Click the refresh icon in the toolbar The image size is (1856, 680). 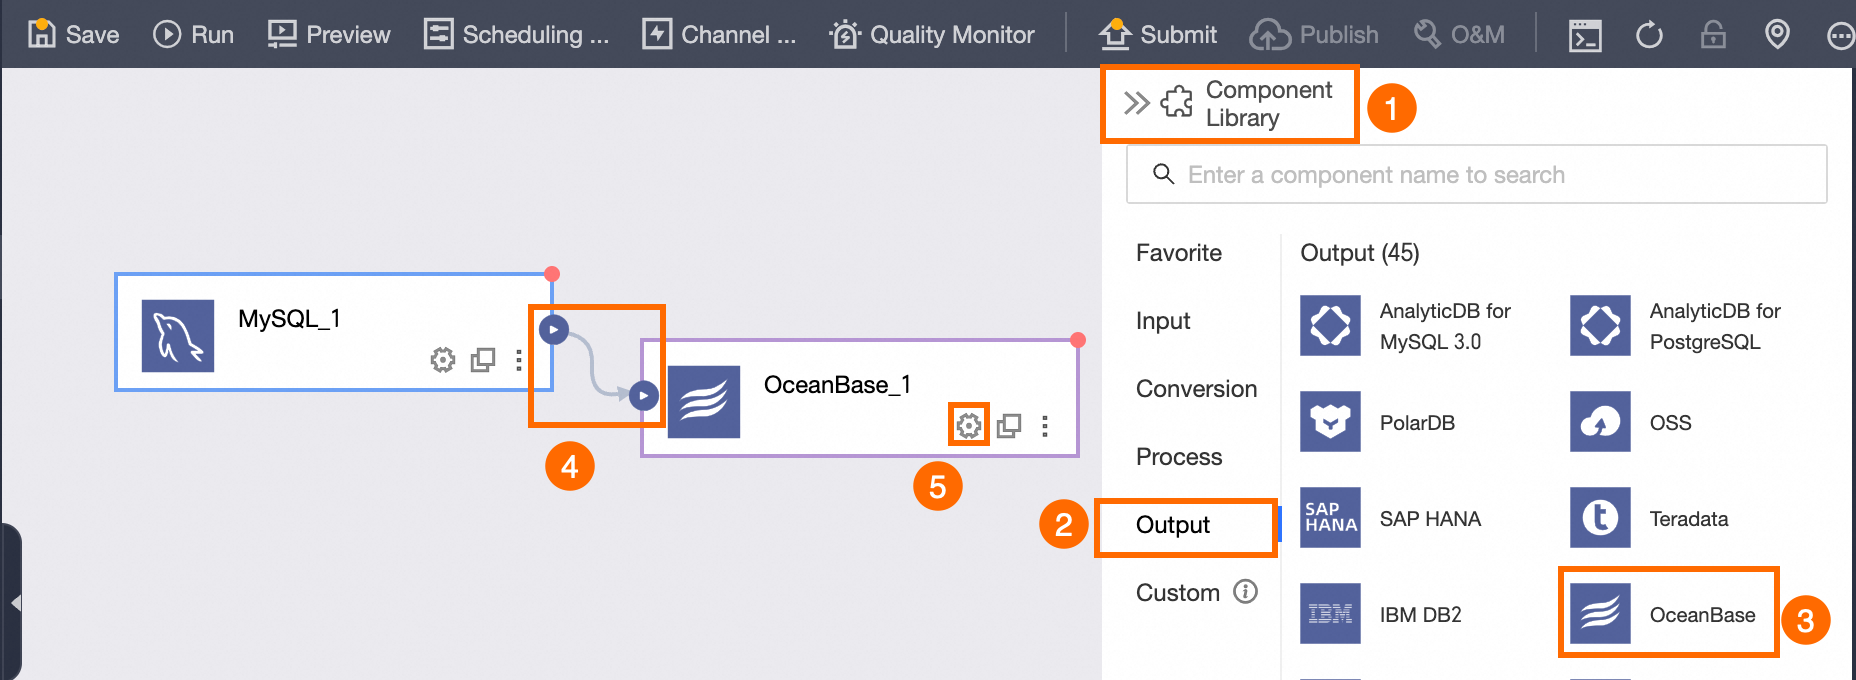pos(1649,35)
